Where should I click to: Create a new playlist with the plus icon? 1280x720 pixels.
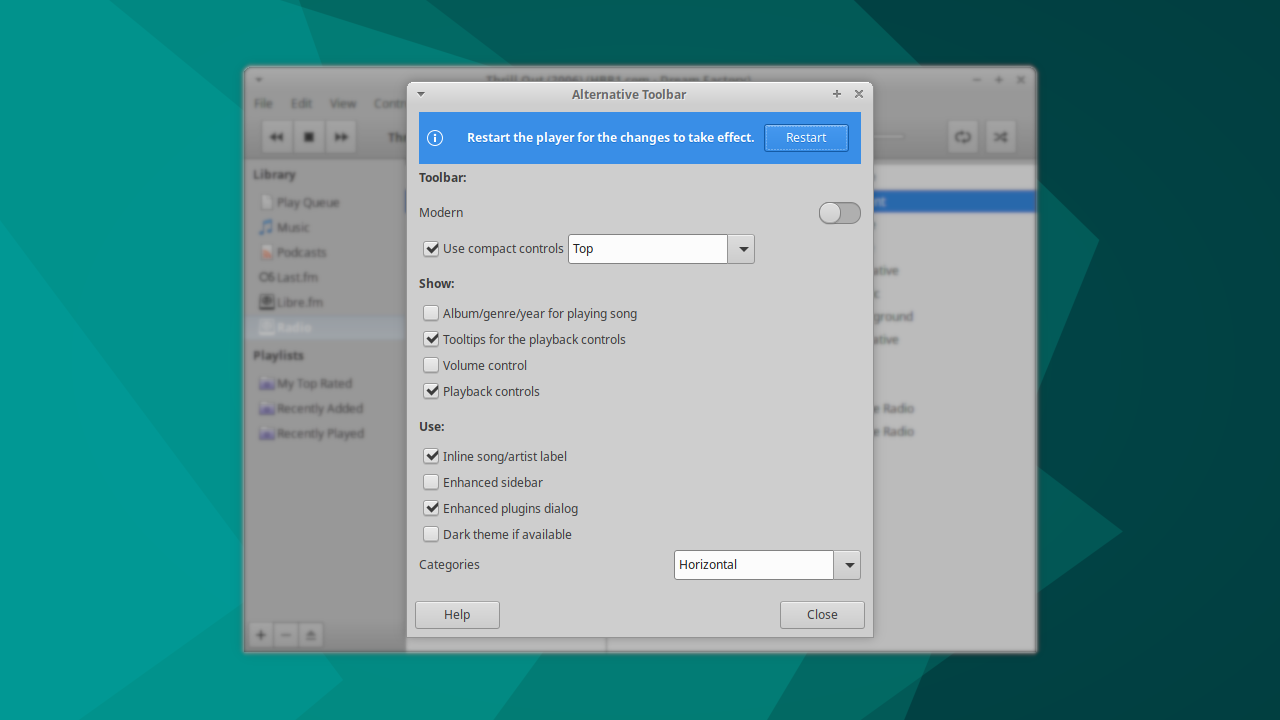tap(260, 635)
